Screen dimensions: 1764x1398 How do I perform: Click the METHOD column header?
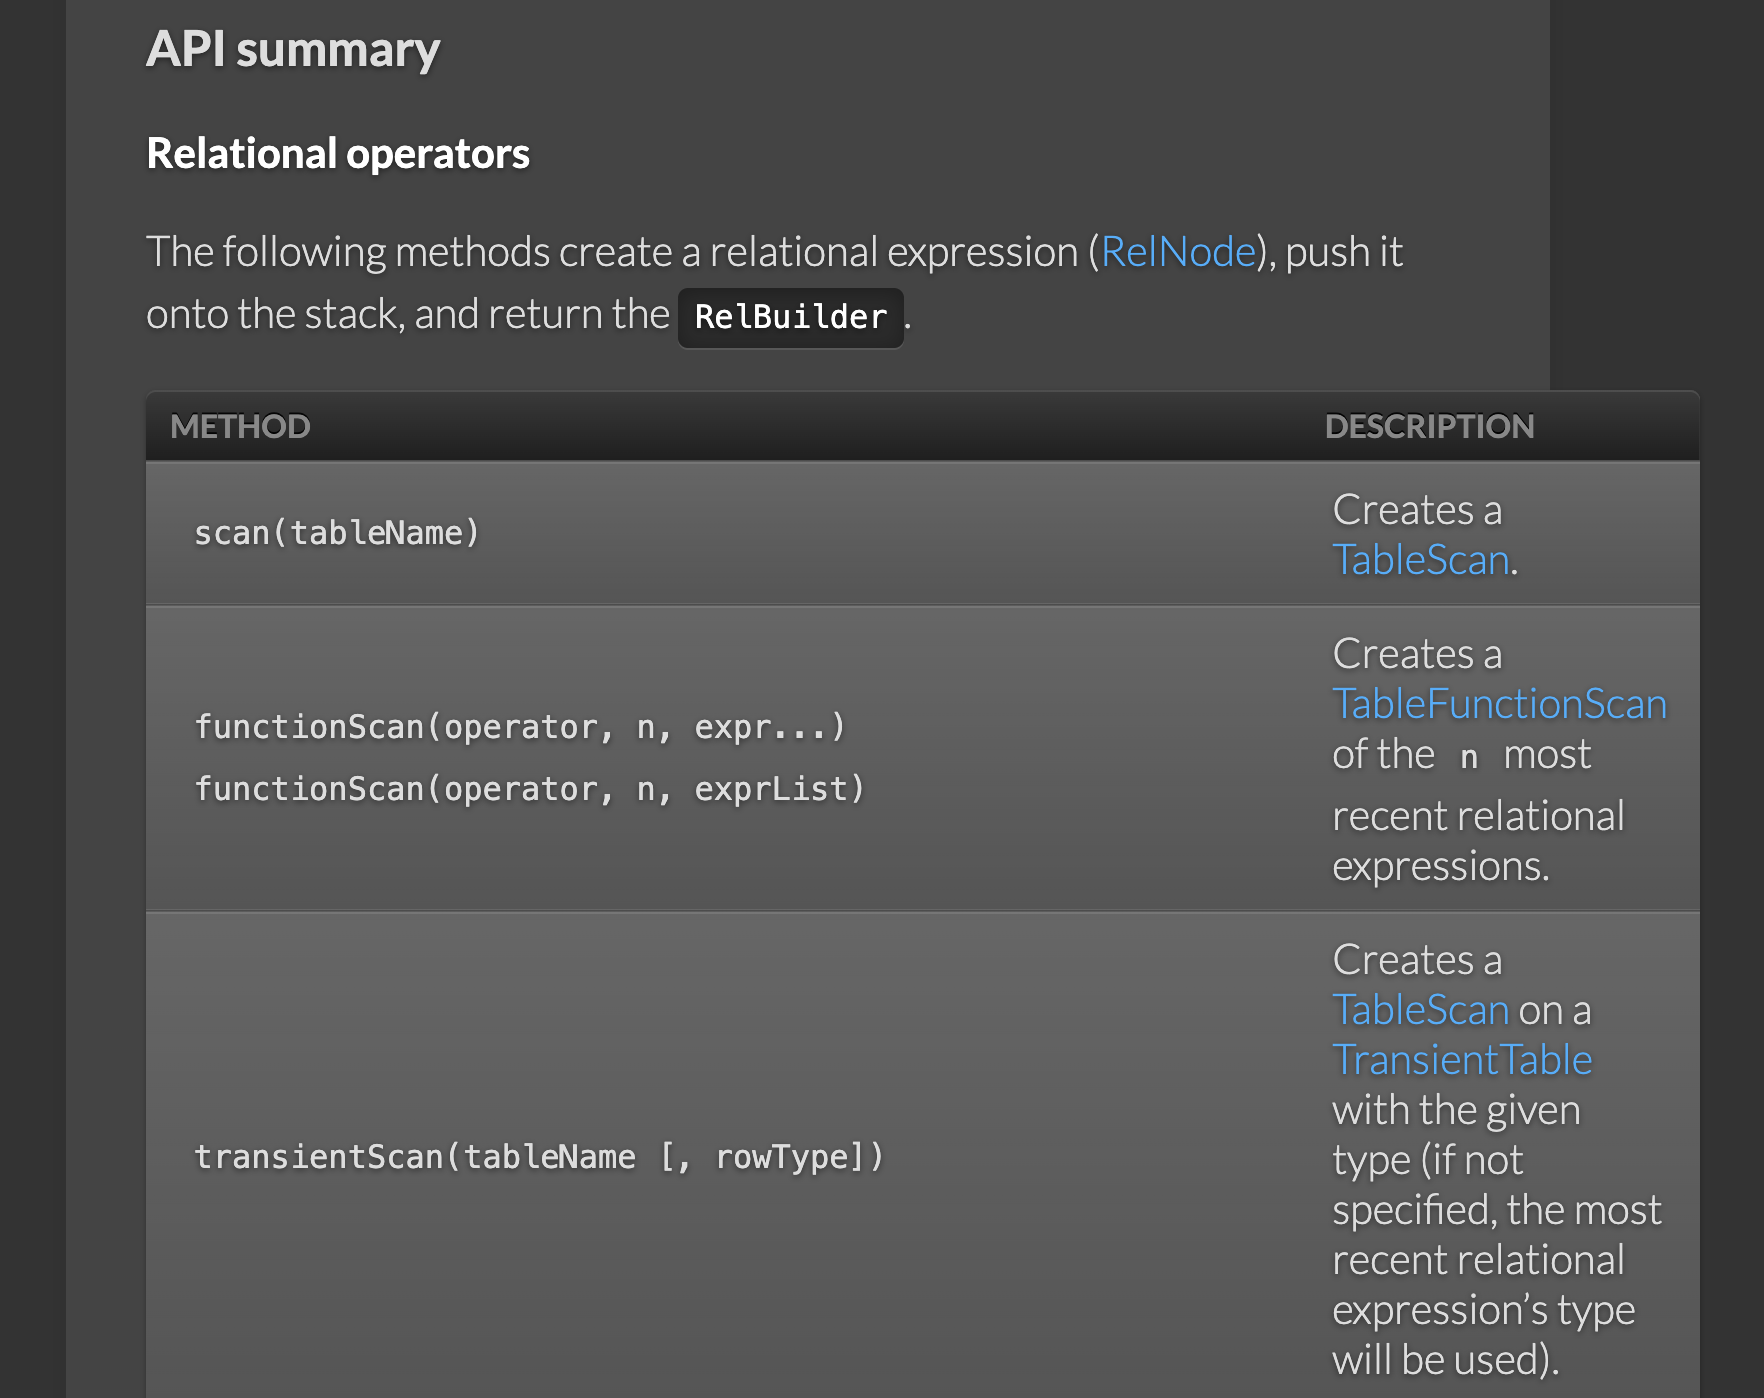coord(240,427)
